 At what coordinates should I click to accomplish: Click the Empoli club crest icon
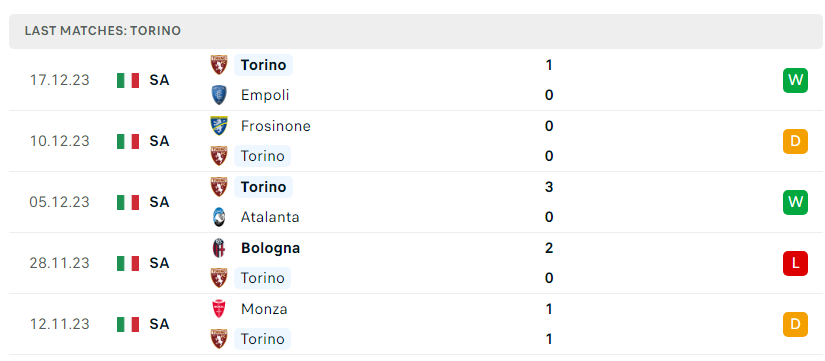tap(219, 95)
